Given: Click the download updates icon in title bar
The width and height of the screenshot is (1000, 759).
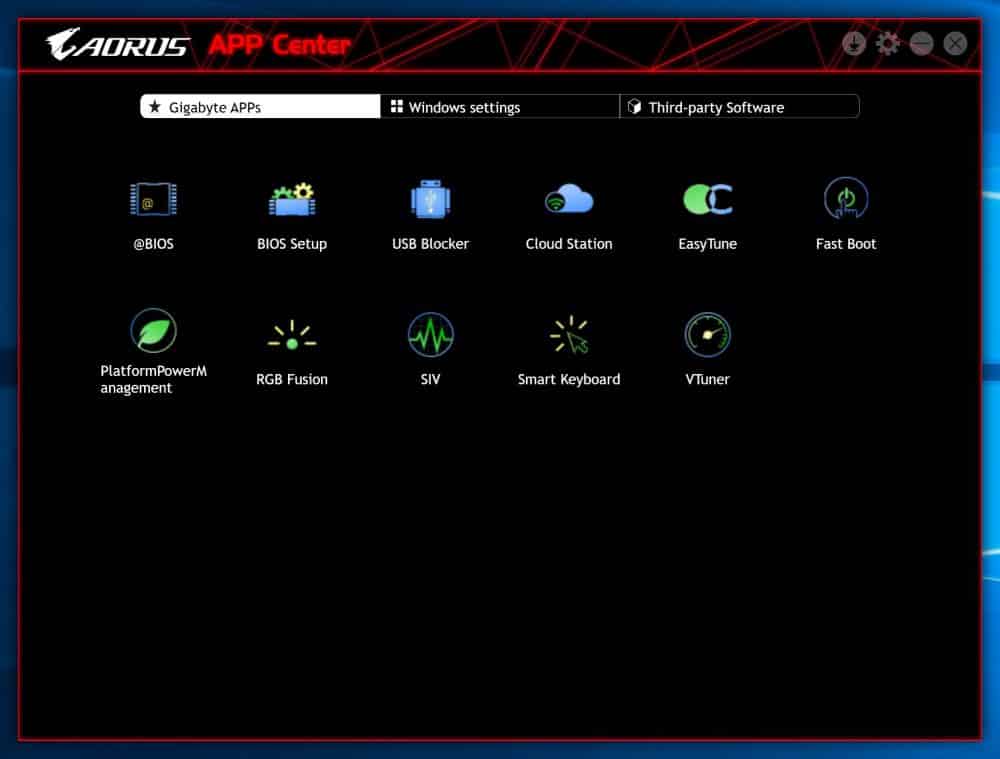Looking at the screenshot, I should tap(853, 44).
